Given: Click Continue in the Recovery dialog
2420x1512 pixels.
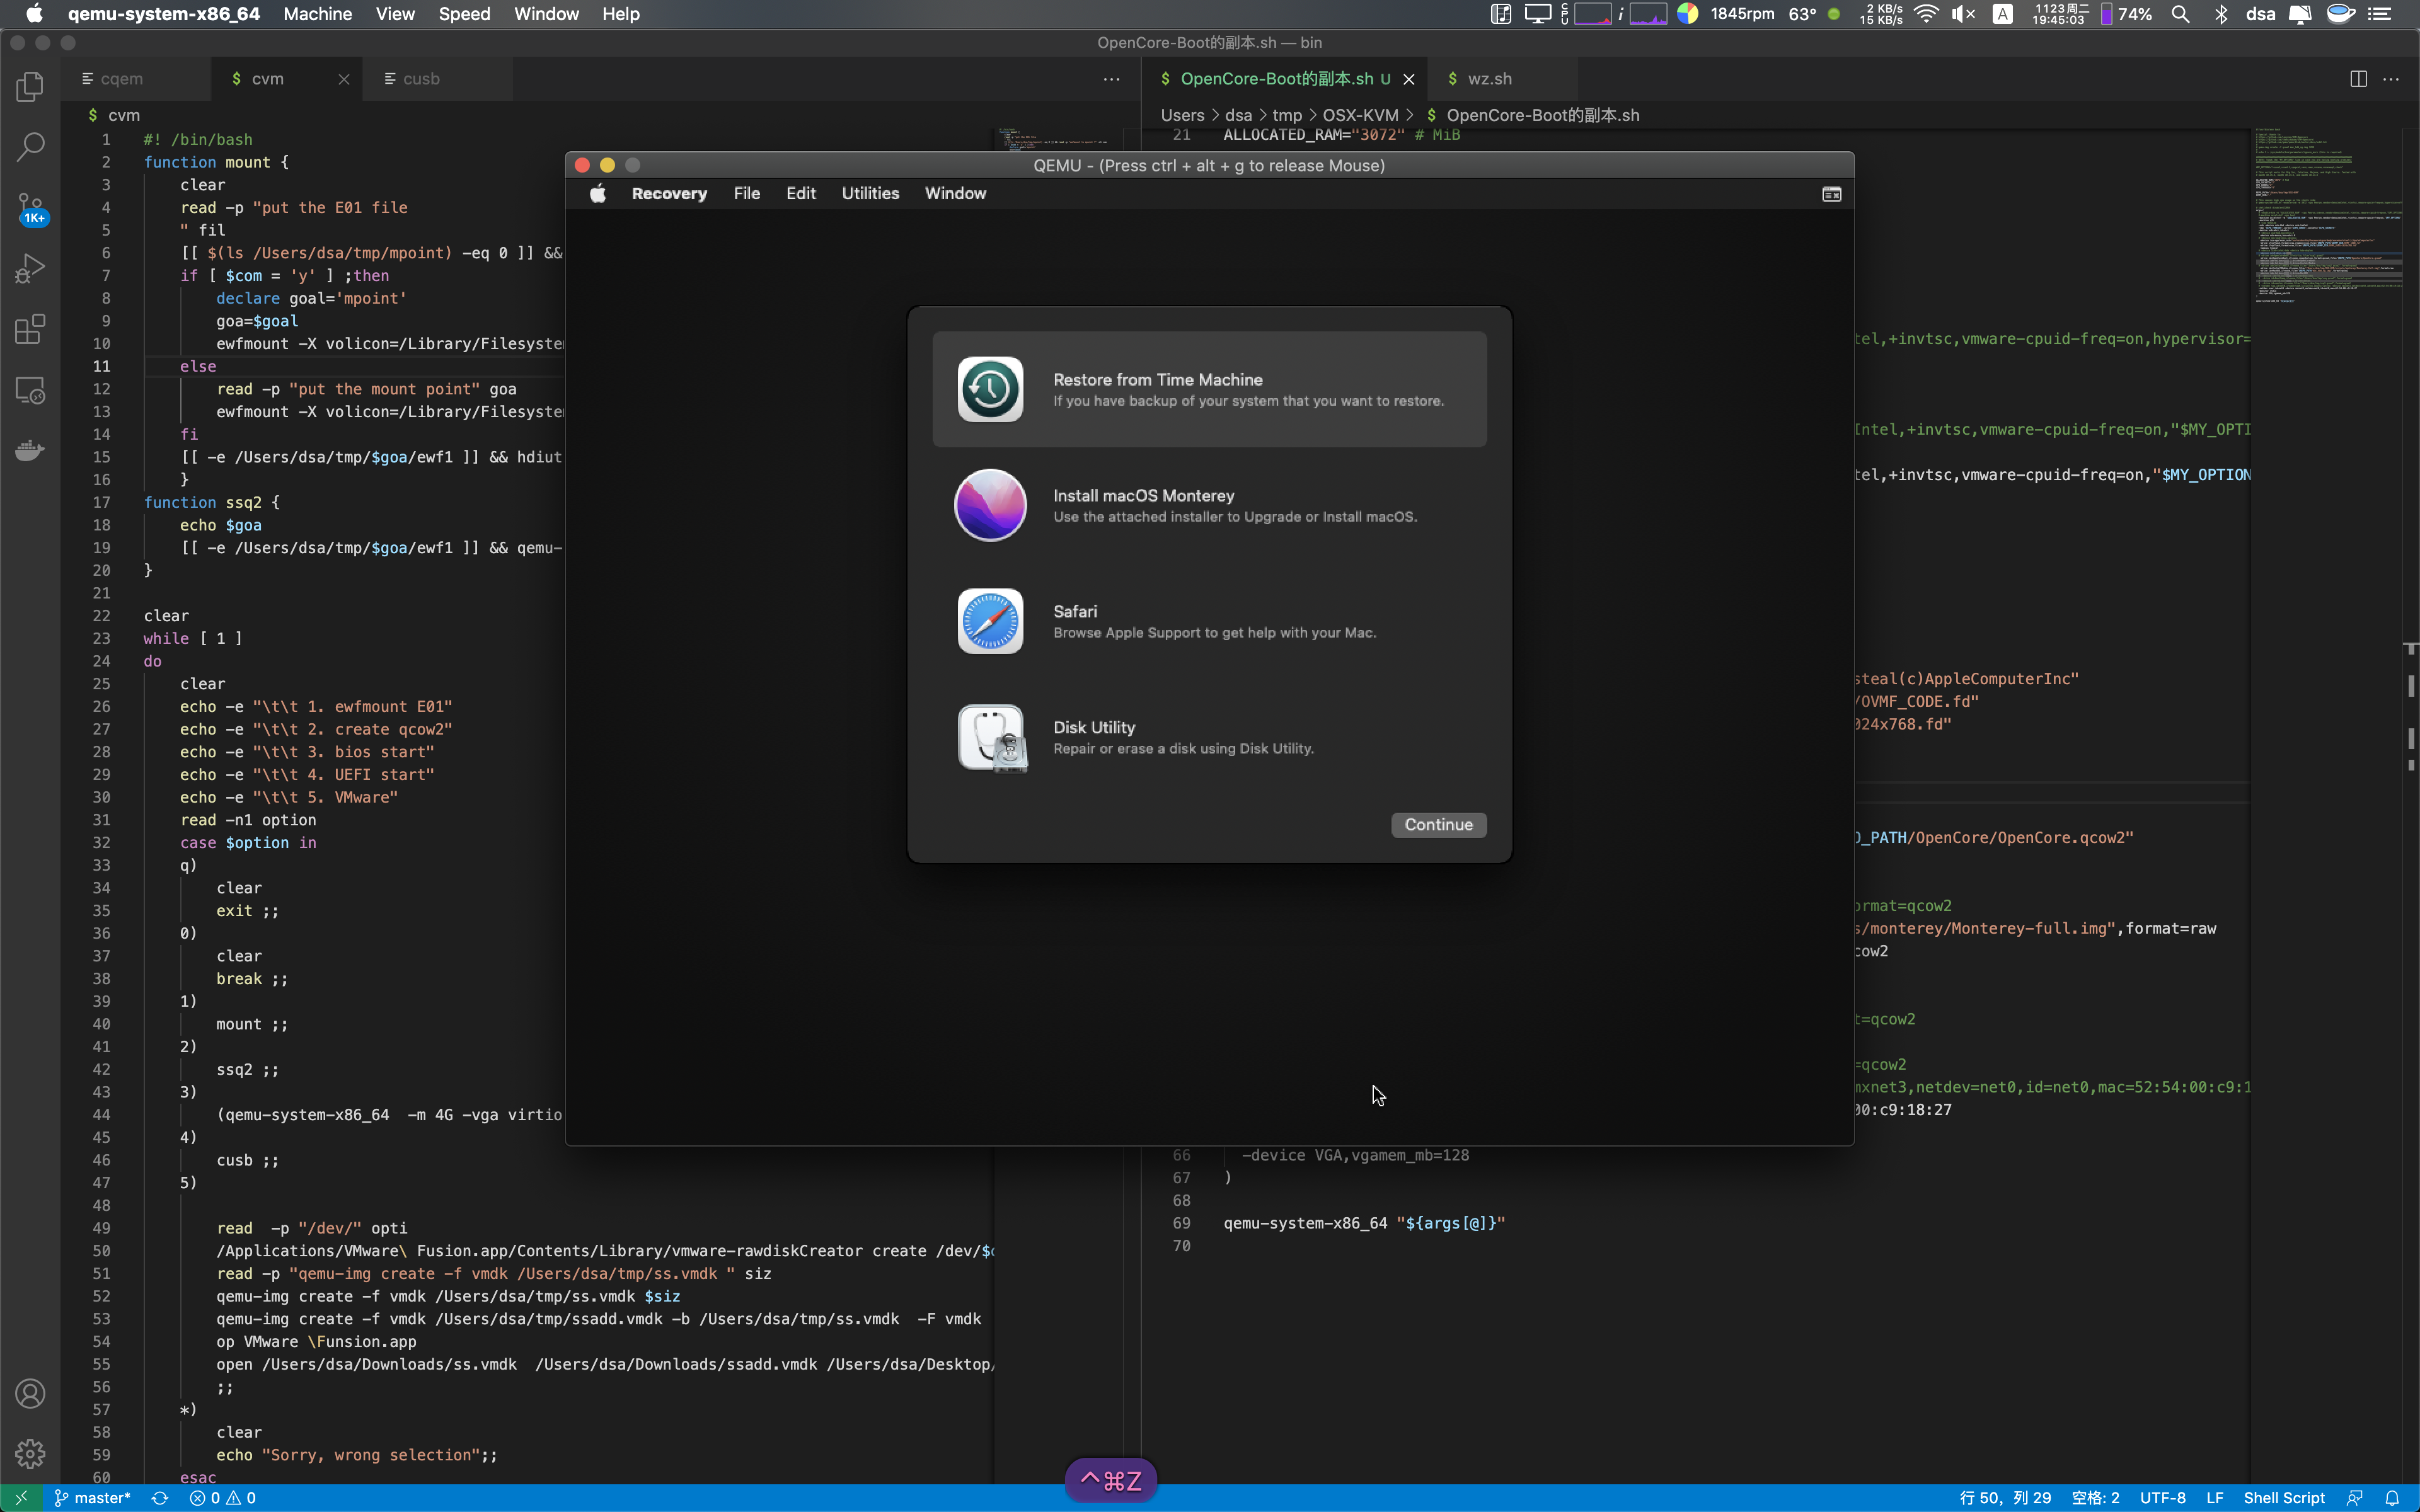Looking at the screenshot, I should coord(1438,824).
